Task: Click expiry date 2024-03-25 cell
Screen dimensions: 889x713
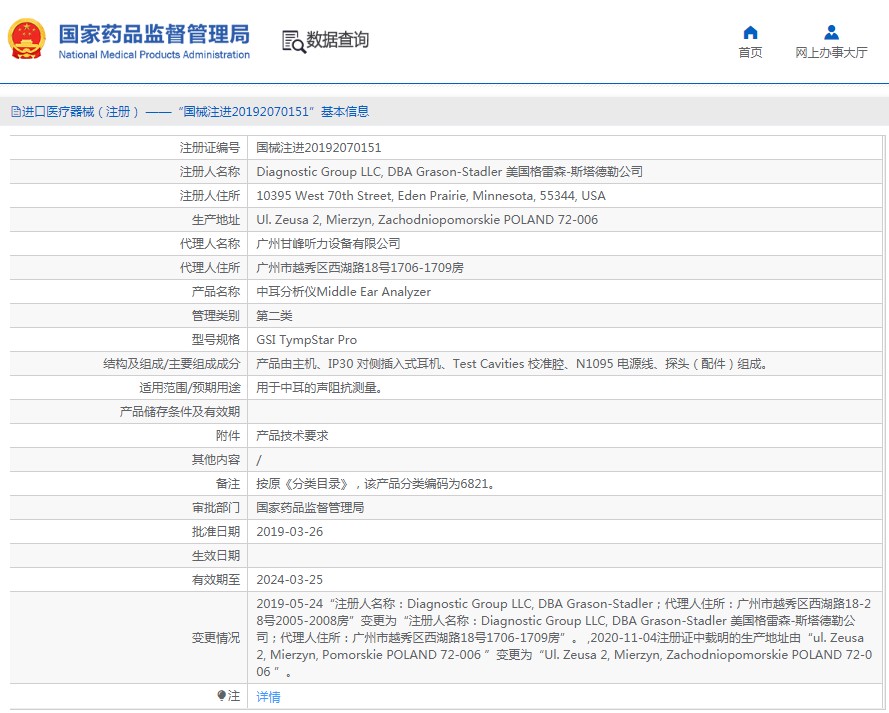Action: point(290,580)
